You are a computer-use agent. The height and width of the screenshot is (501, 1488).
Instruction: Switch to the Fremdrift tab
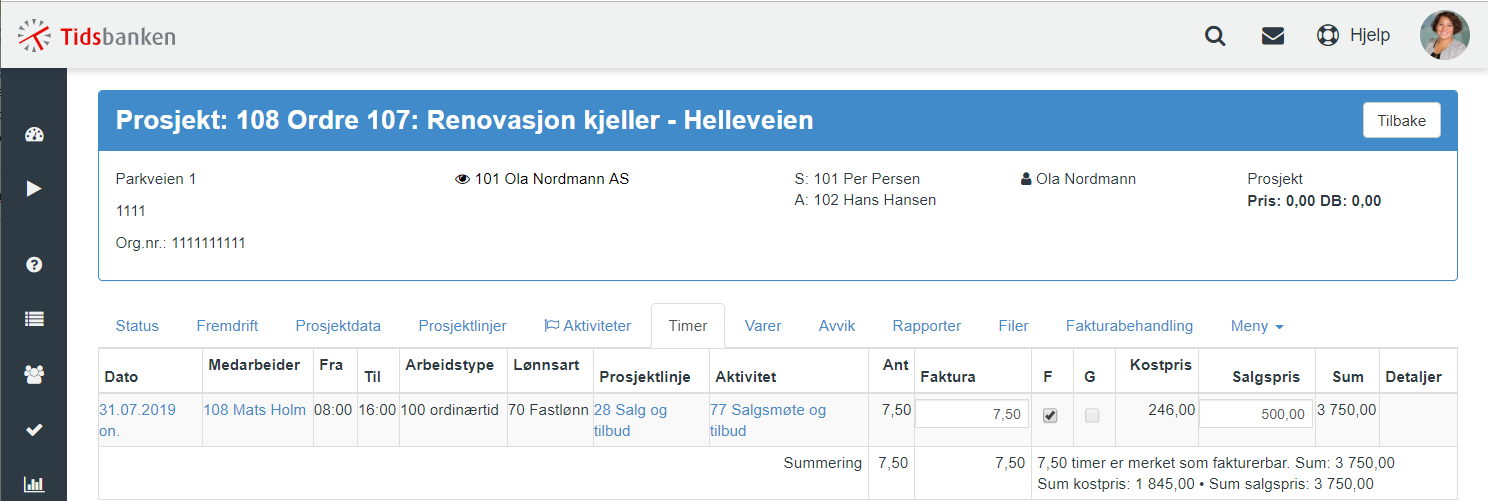click(x=227, y=326)
